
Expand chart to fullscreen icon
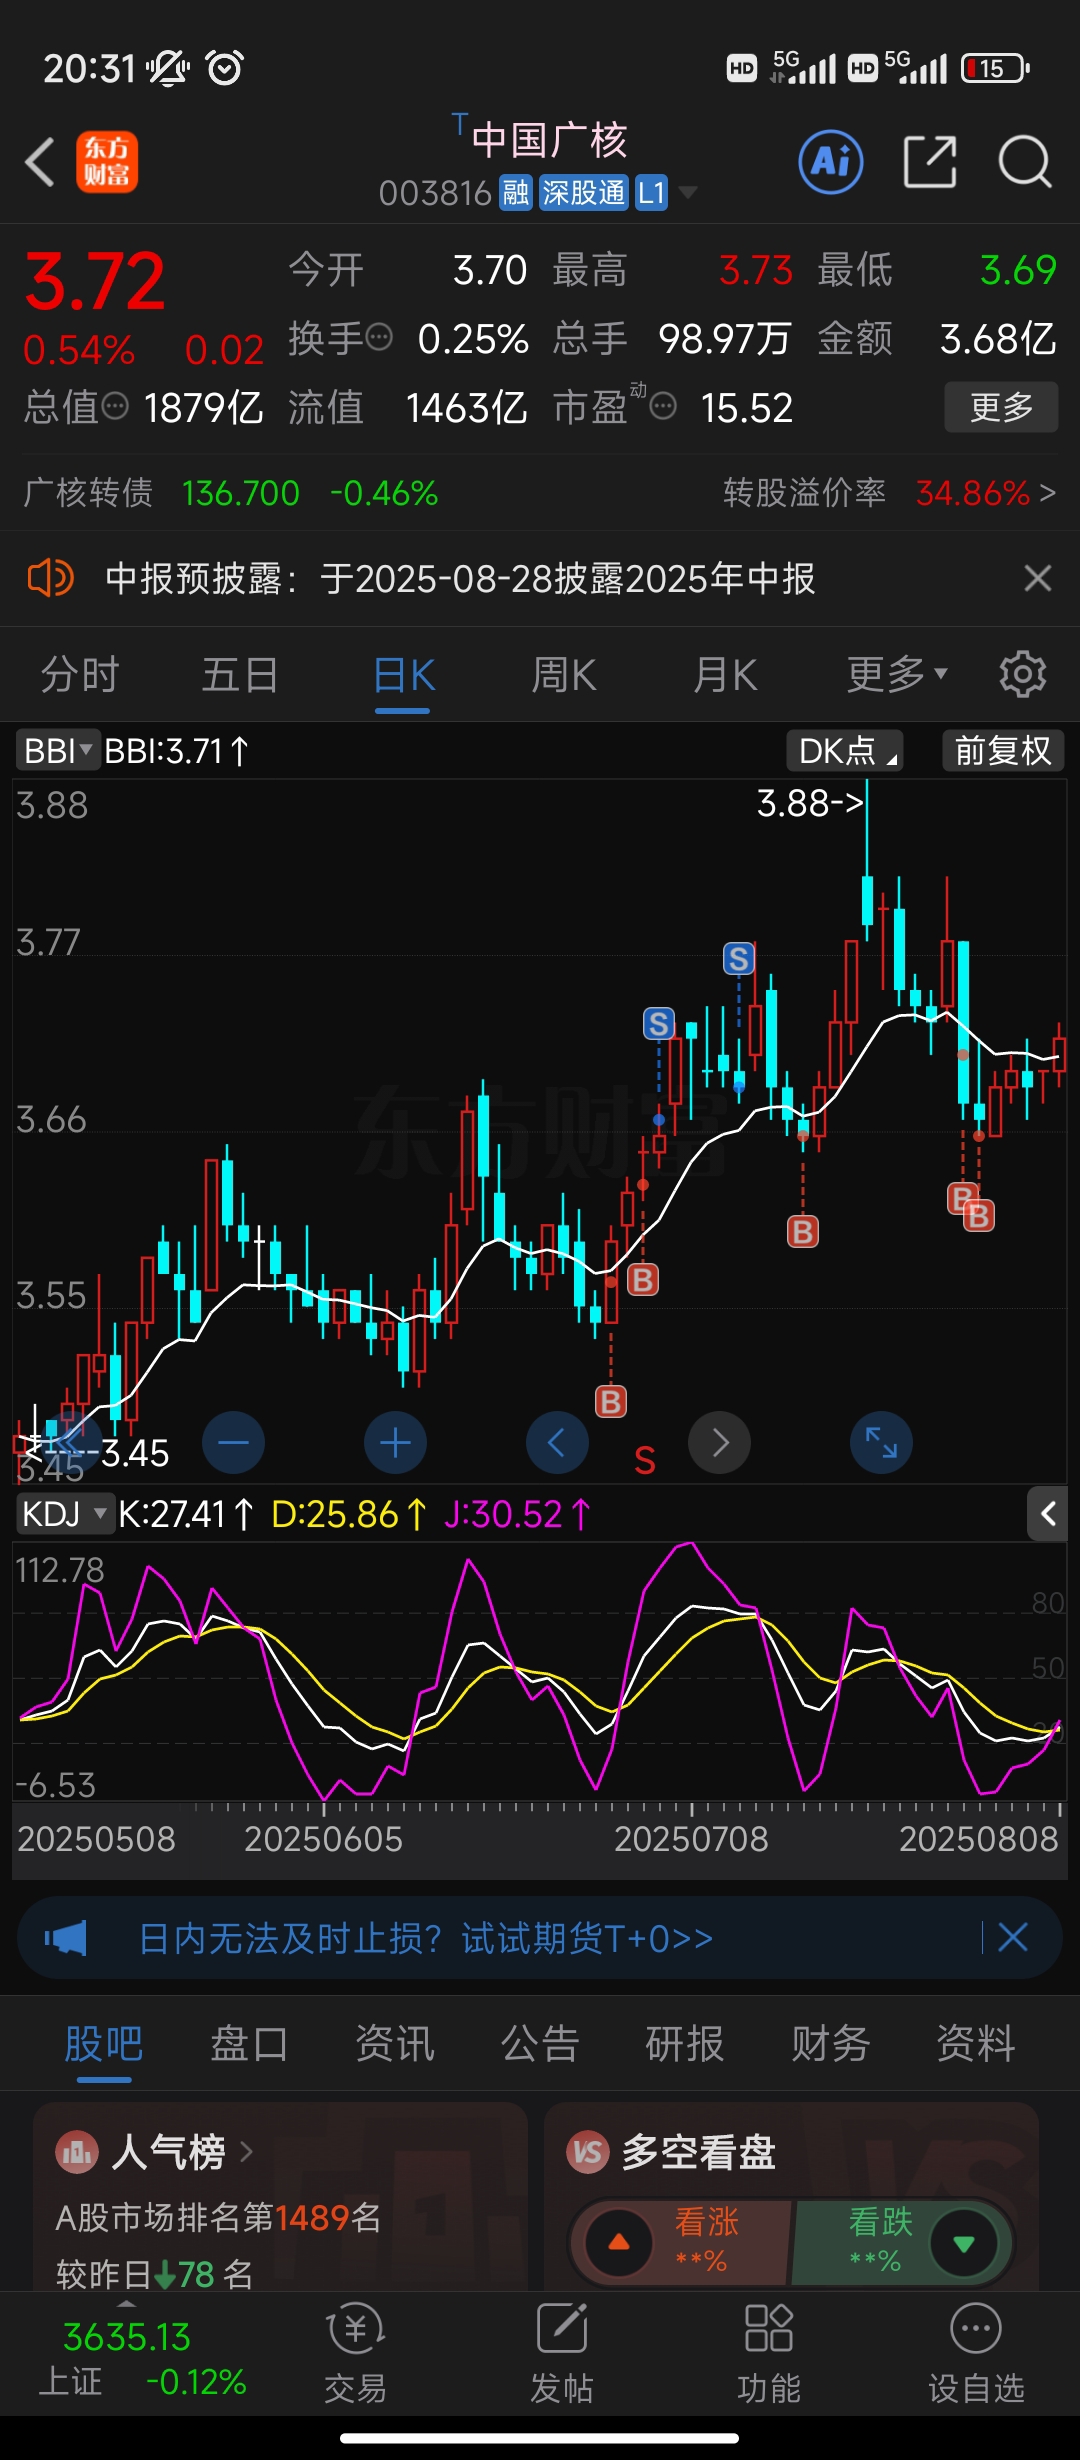point(881,1442)
